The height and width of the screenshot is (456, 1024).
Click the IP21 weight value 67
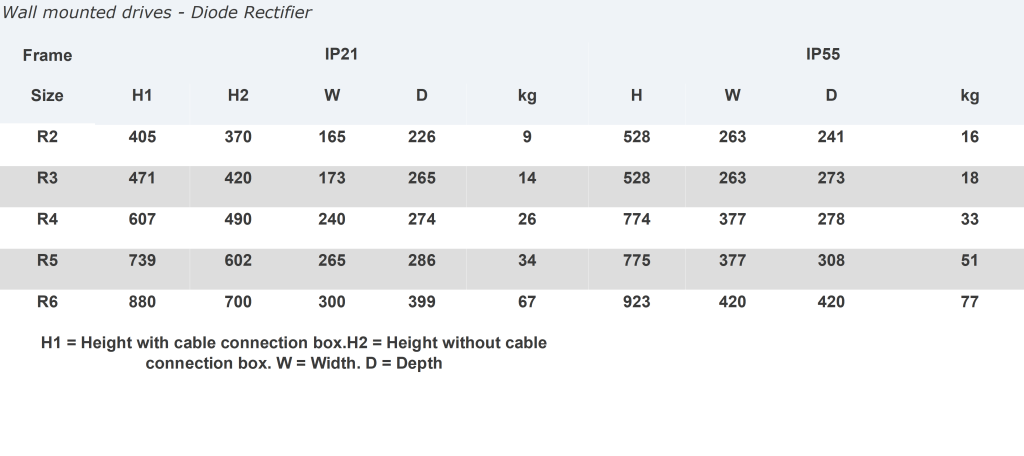pos(527,302)
